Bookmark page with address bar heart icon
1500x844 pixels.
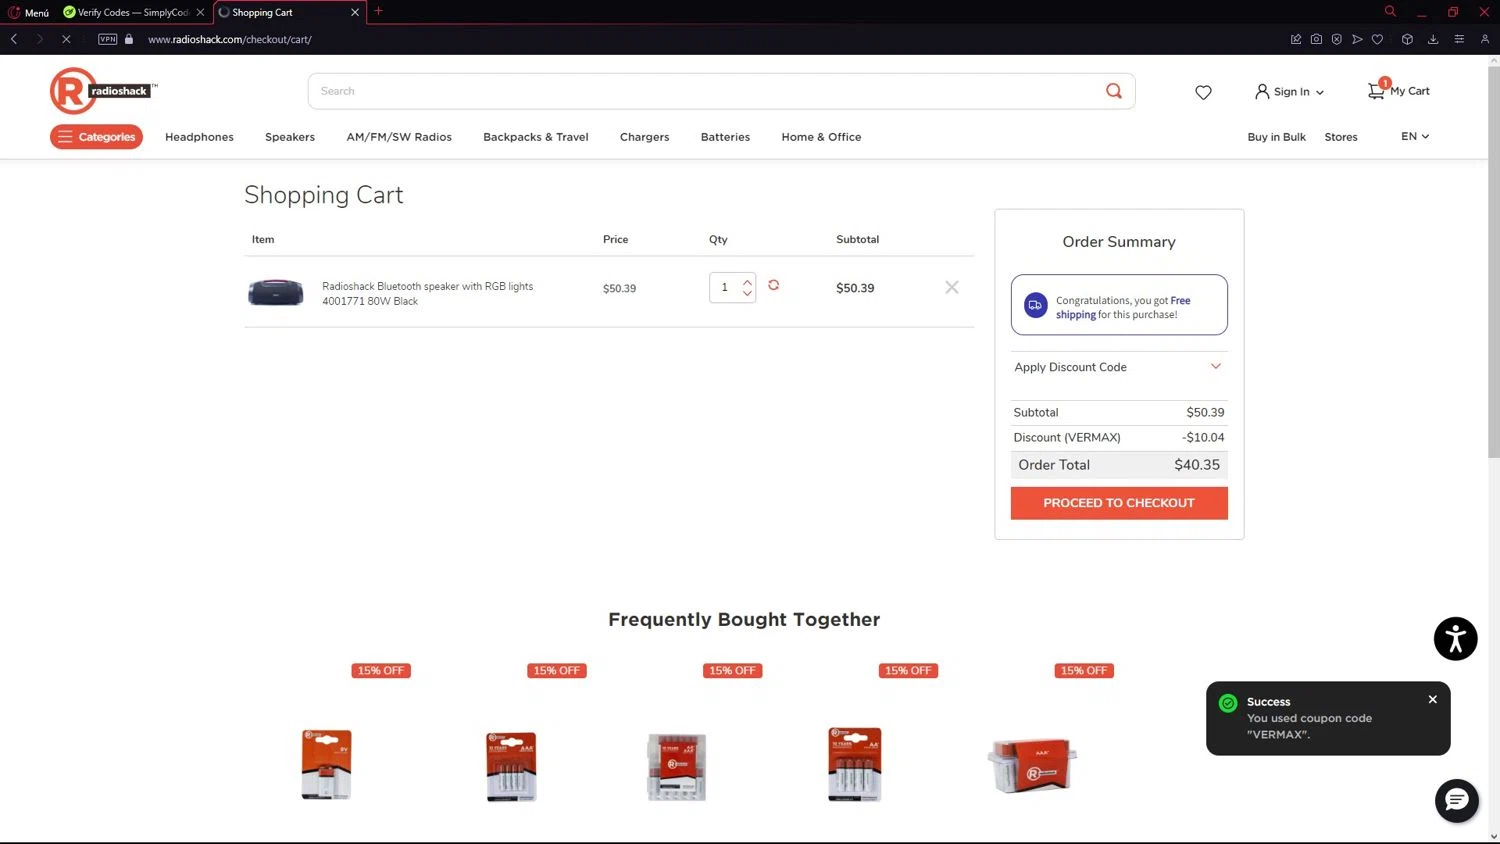1377,39
